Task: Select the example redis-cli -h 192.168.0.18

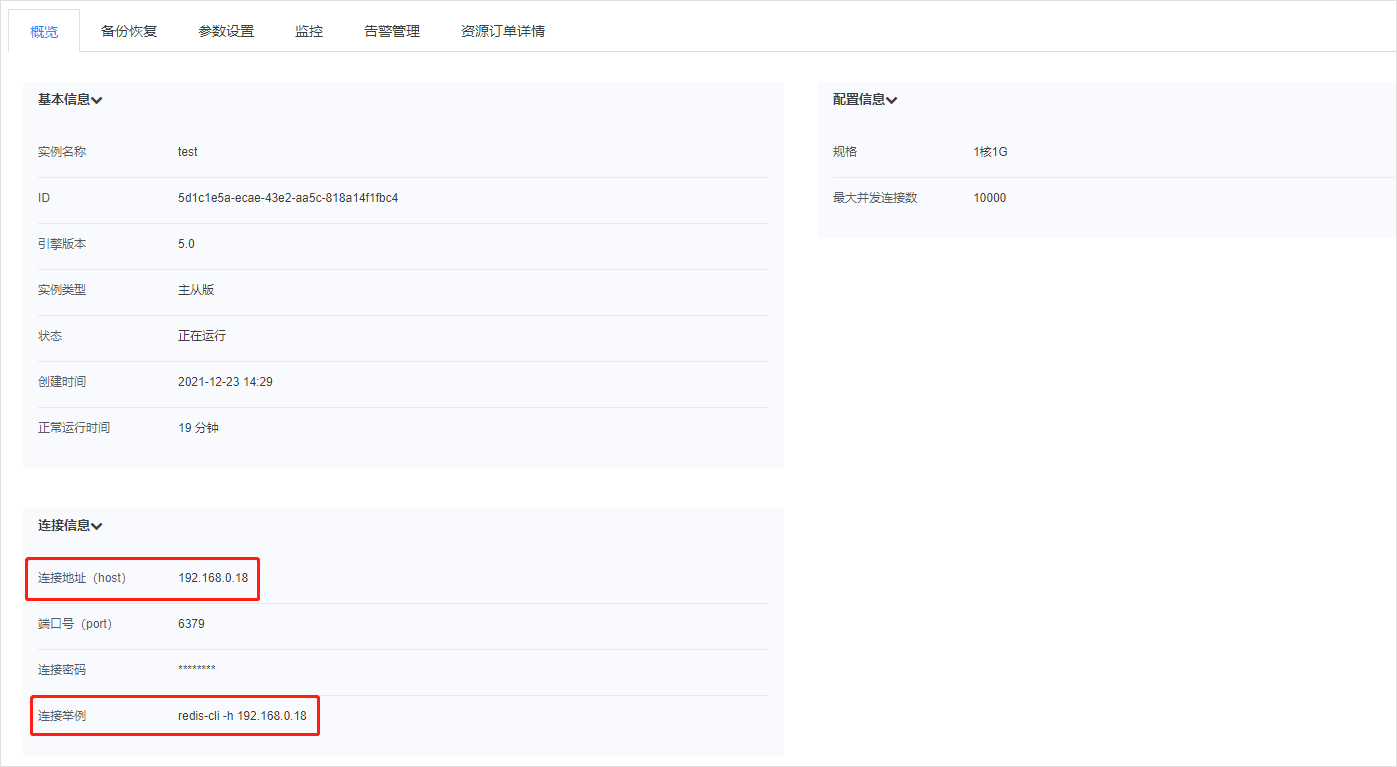Action: click(242, 716)
